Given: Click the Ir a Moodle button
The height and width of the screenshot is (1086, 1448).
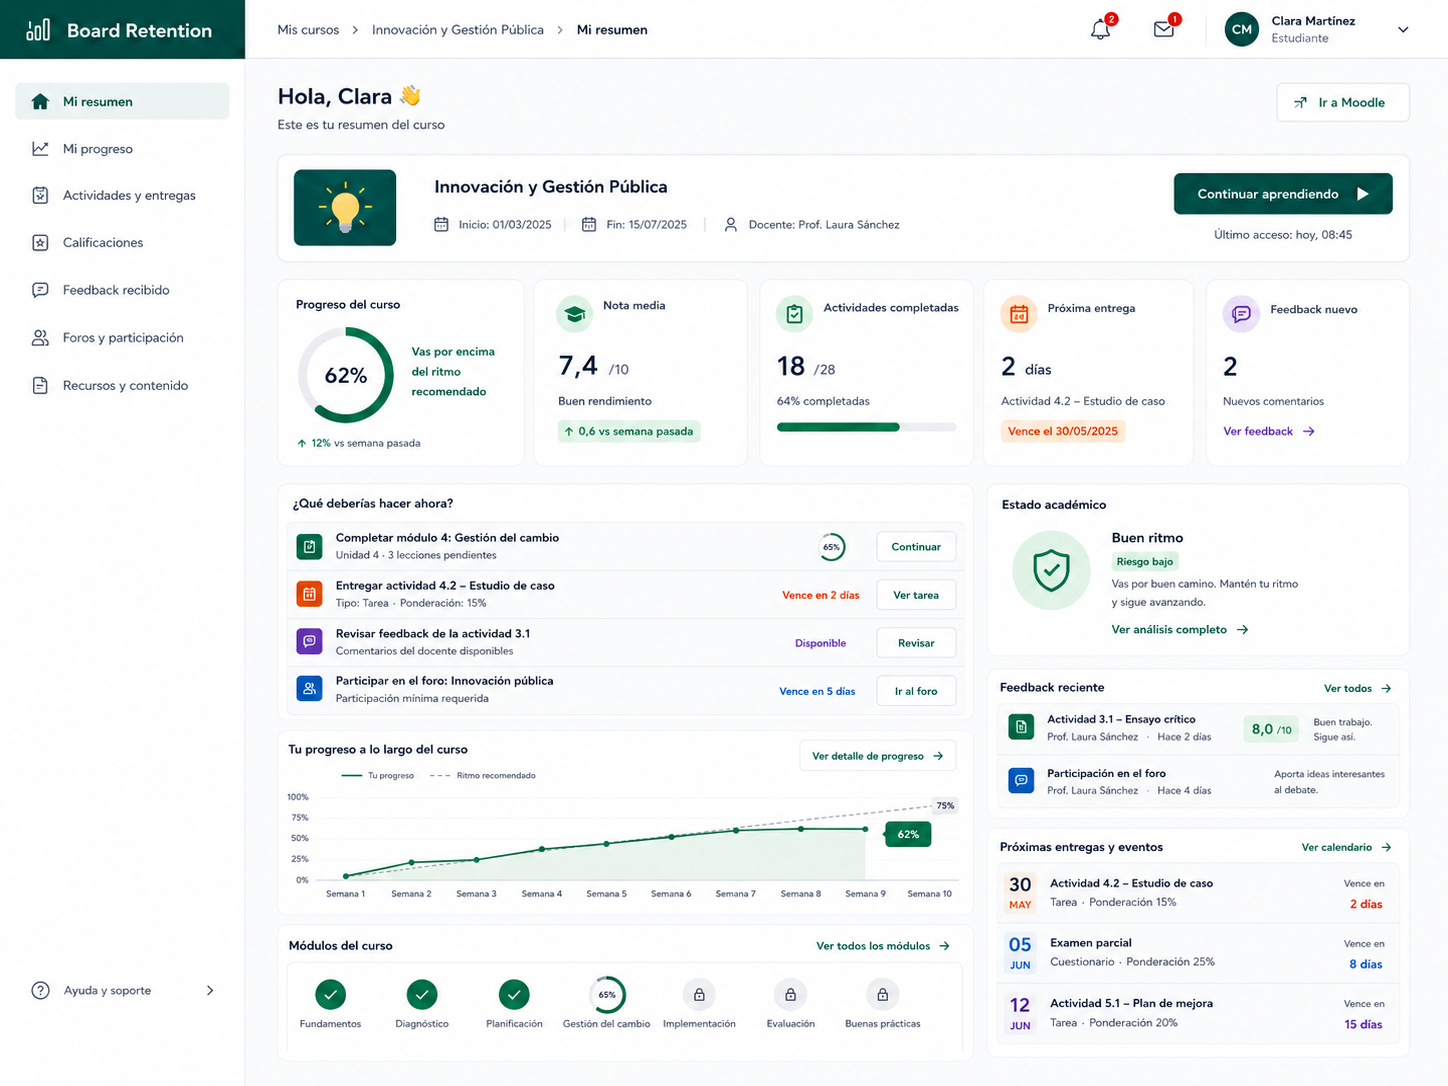Looking at the screenshot, I should pos(1343,102).
